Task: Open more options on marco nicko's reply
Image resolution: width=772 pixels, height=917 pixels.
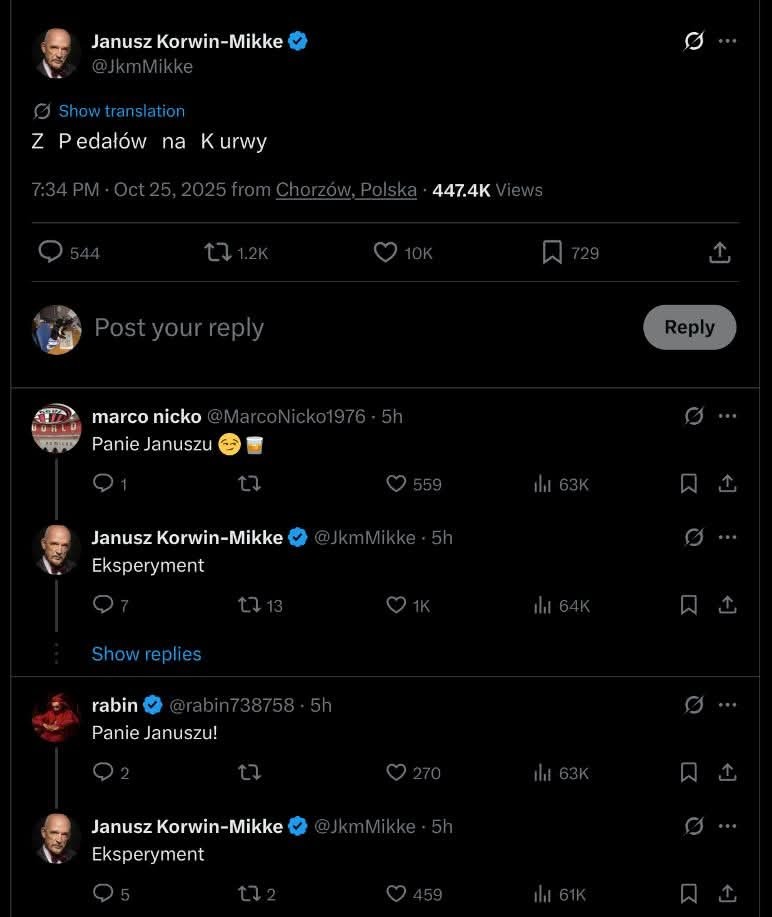Action: (728, 416)
